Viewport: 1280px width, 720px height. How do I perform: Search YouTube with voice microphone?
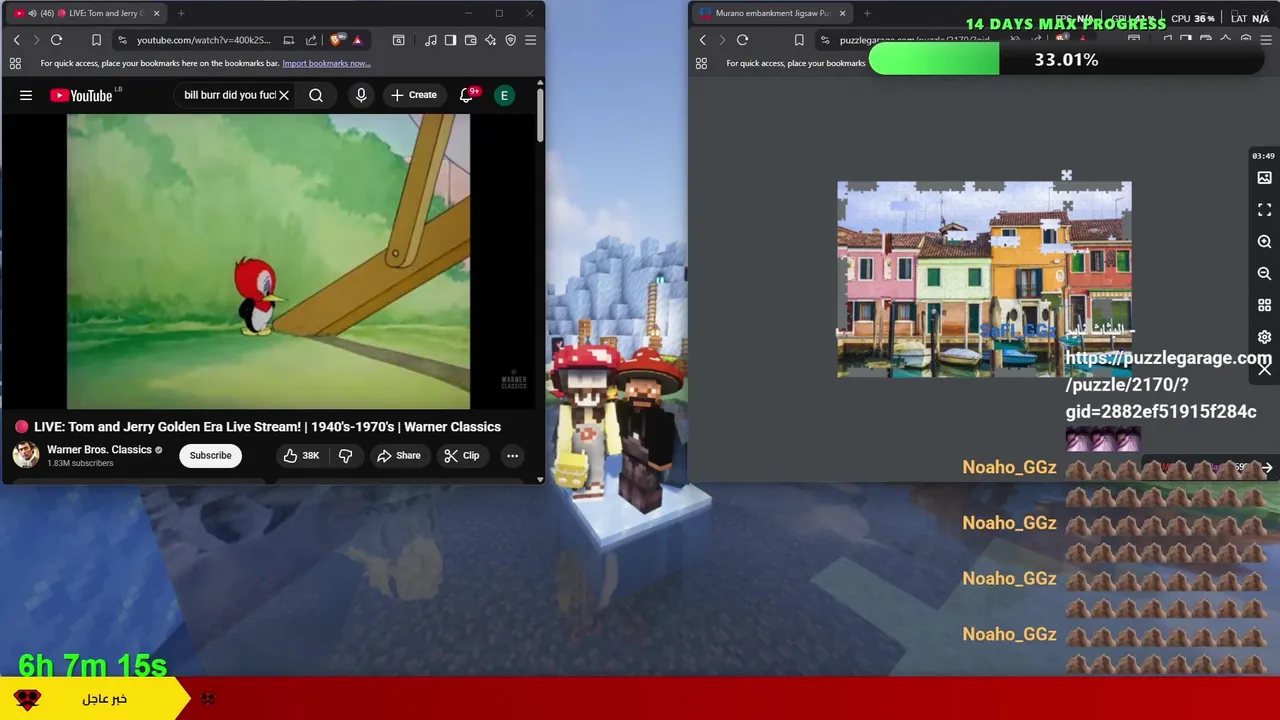point(361,95)
